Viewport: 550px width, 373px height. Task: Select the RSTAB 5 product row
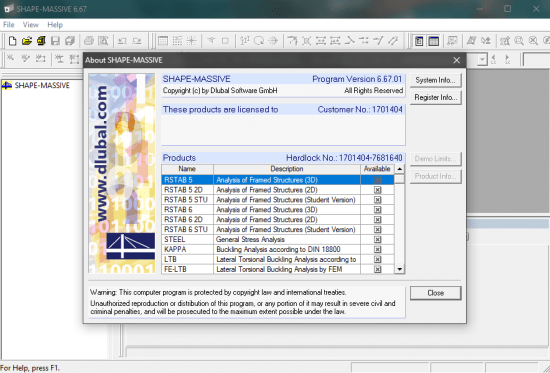coord(278,180)
